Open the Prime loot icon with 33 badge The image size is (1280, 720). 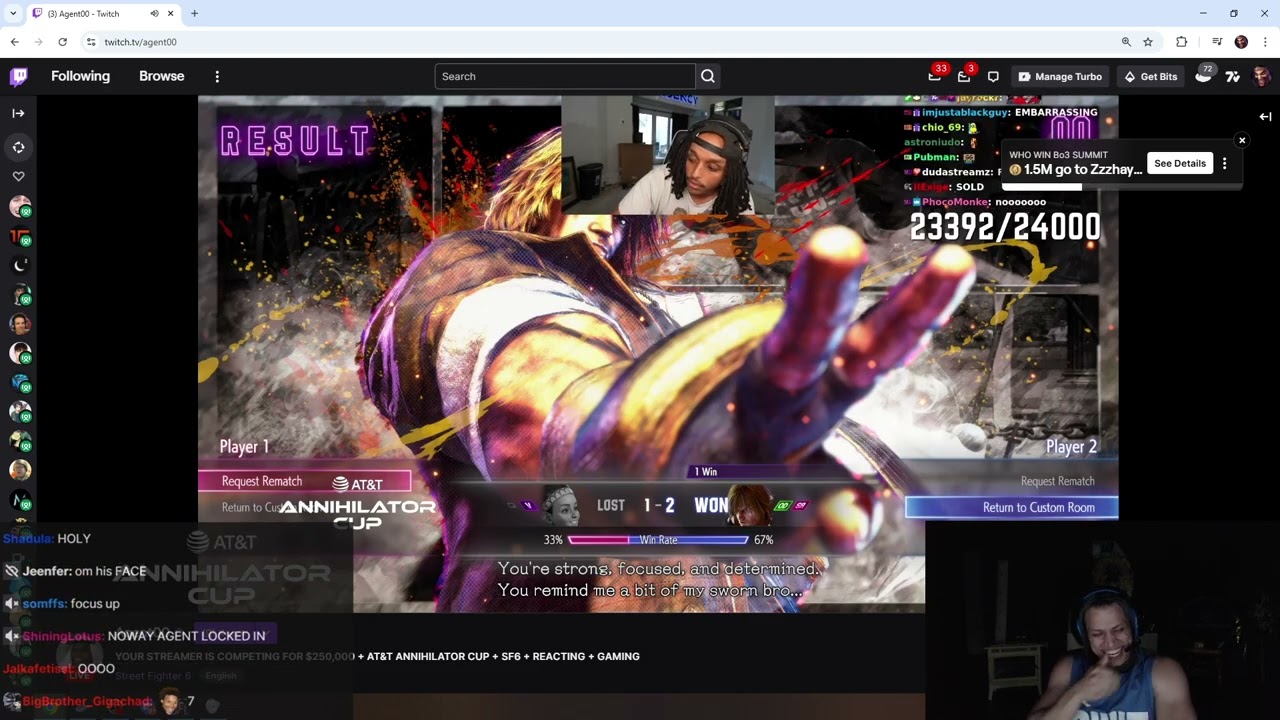click(935, 76)
